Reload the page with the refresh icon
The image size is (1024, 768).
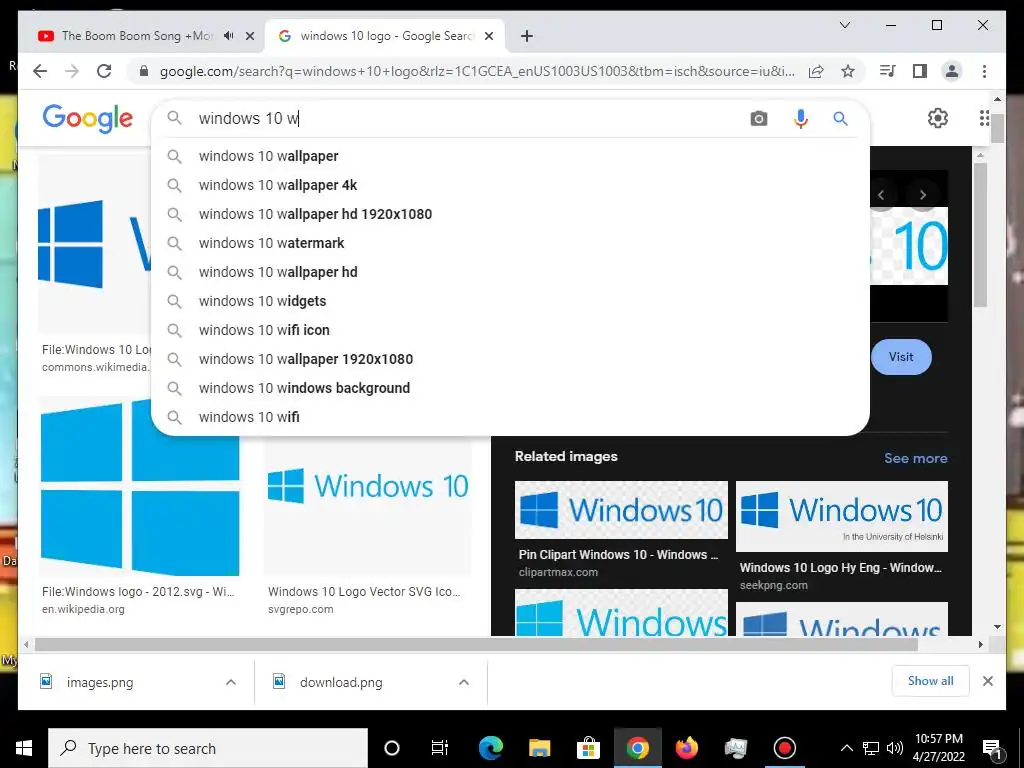point(104,71)
